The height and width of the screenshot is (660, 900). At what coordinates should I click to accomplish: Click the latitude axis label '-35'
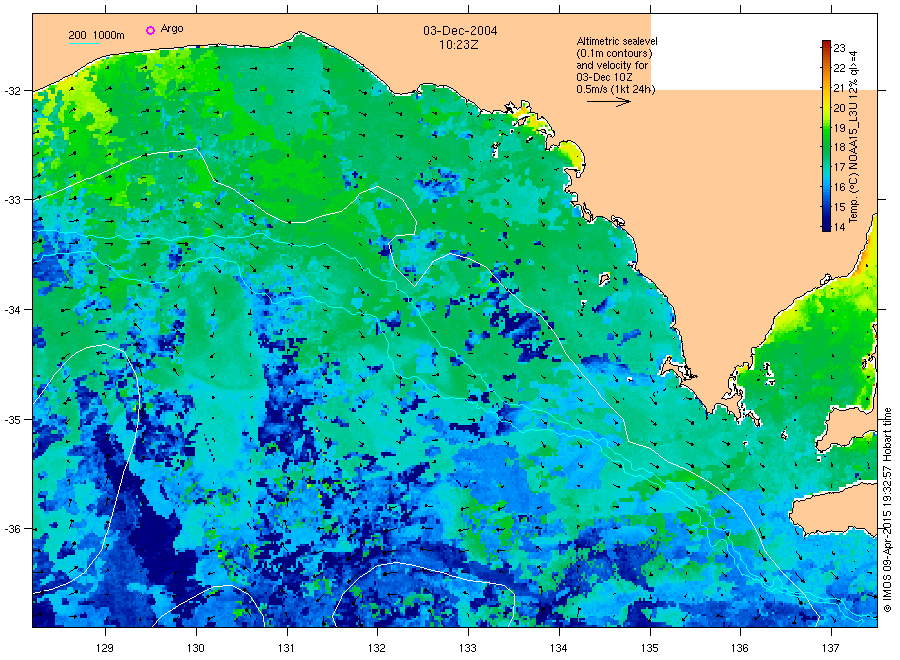[x=12, y=420]
